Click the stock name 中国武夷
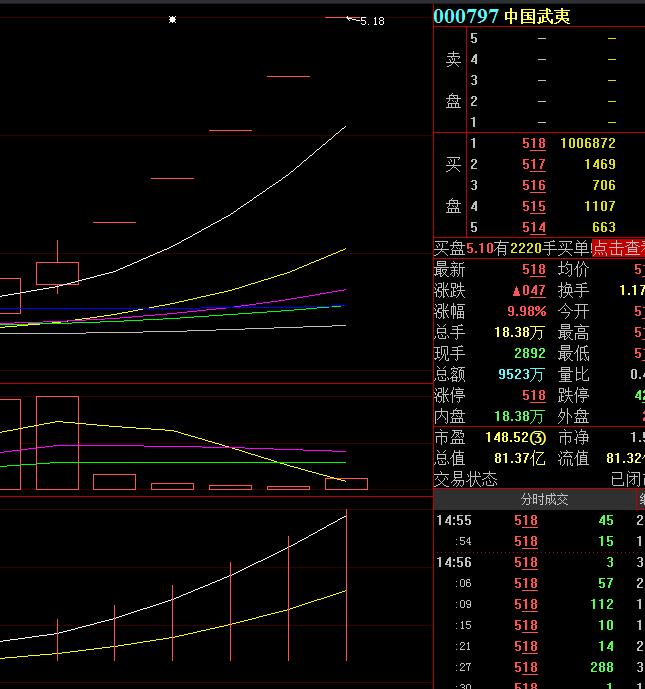This screenshot has width=645, height=689. click(537, 16)
